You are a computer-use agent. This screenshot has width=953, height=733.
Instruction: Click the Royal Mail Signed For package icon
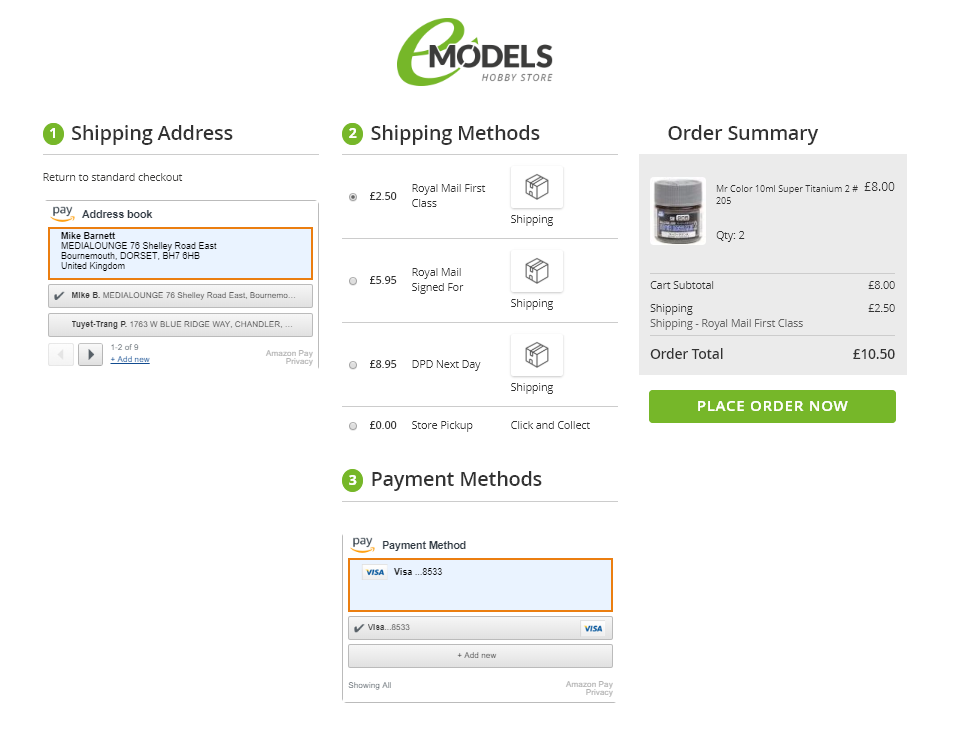coord(537,270)
